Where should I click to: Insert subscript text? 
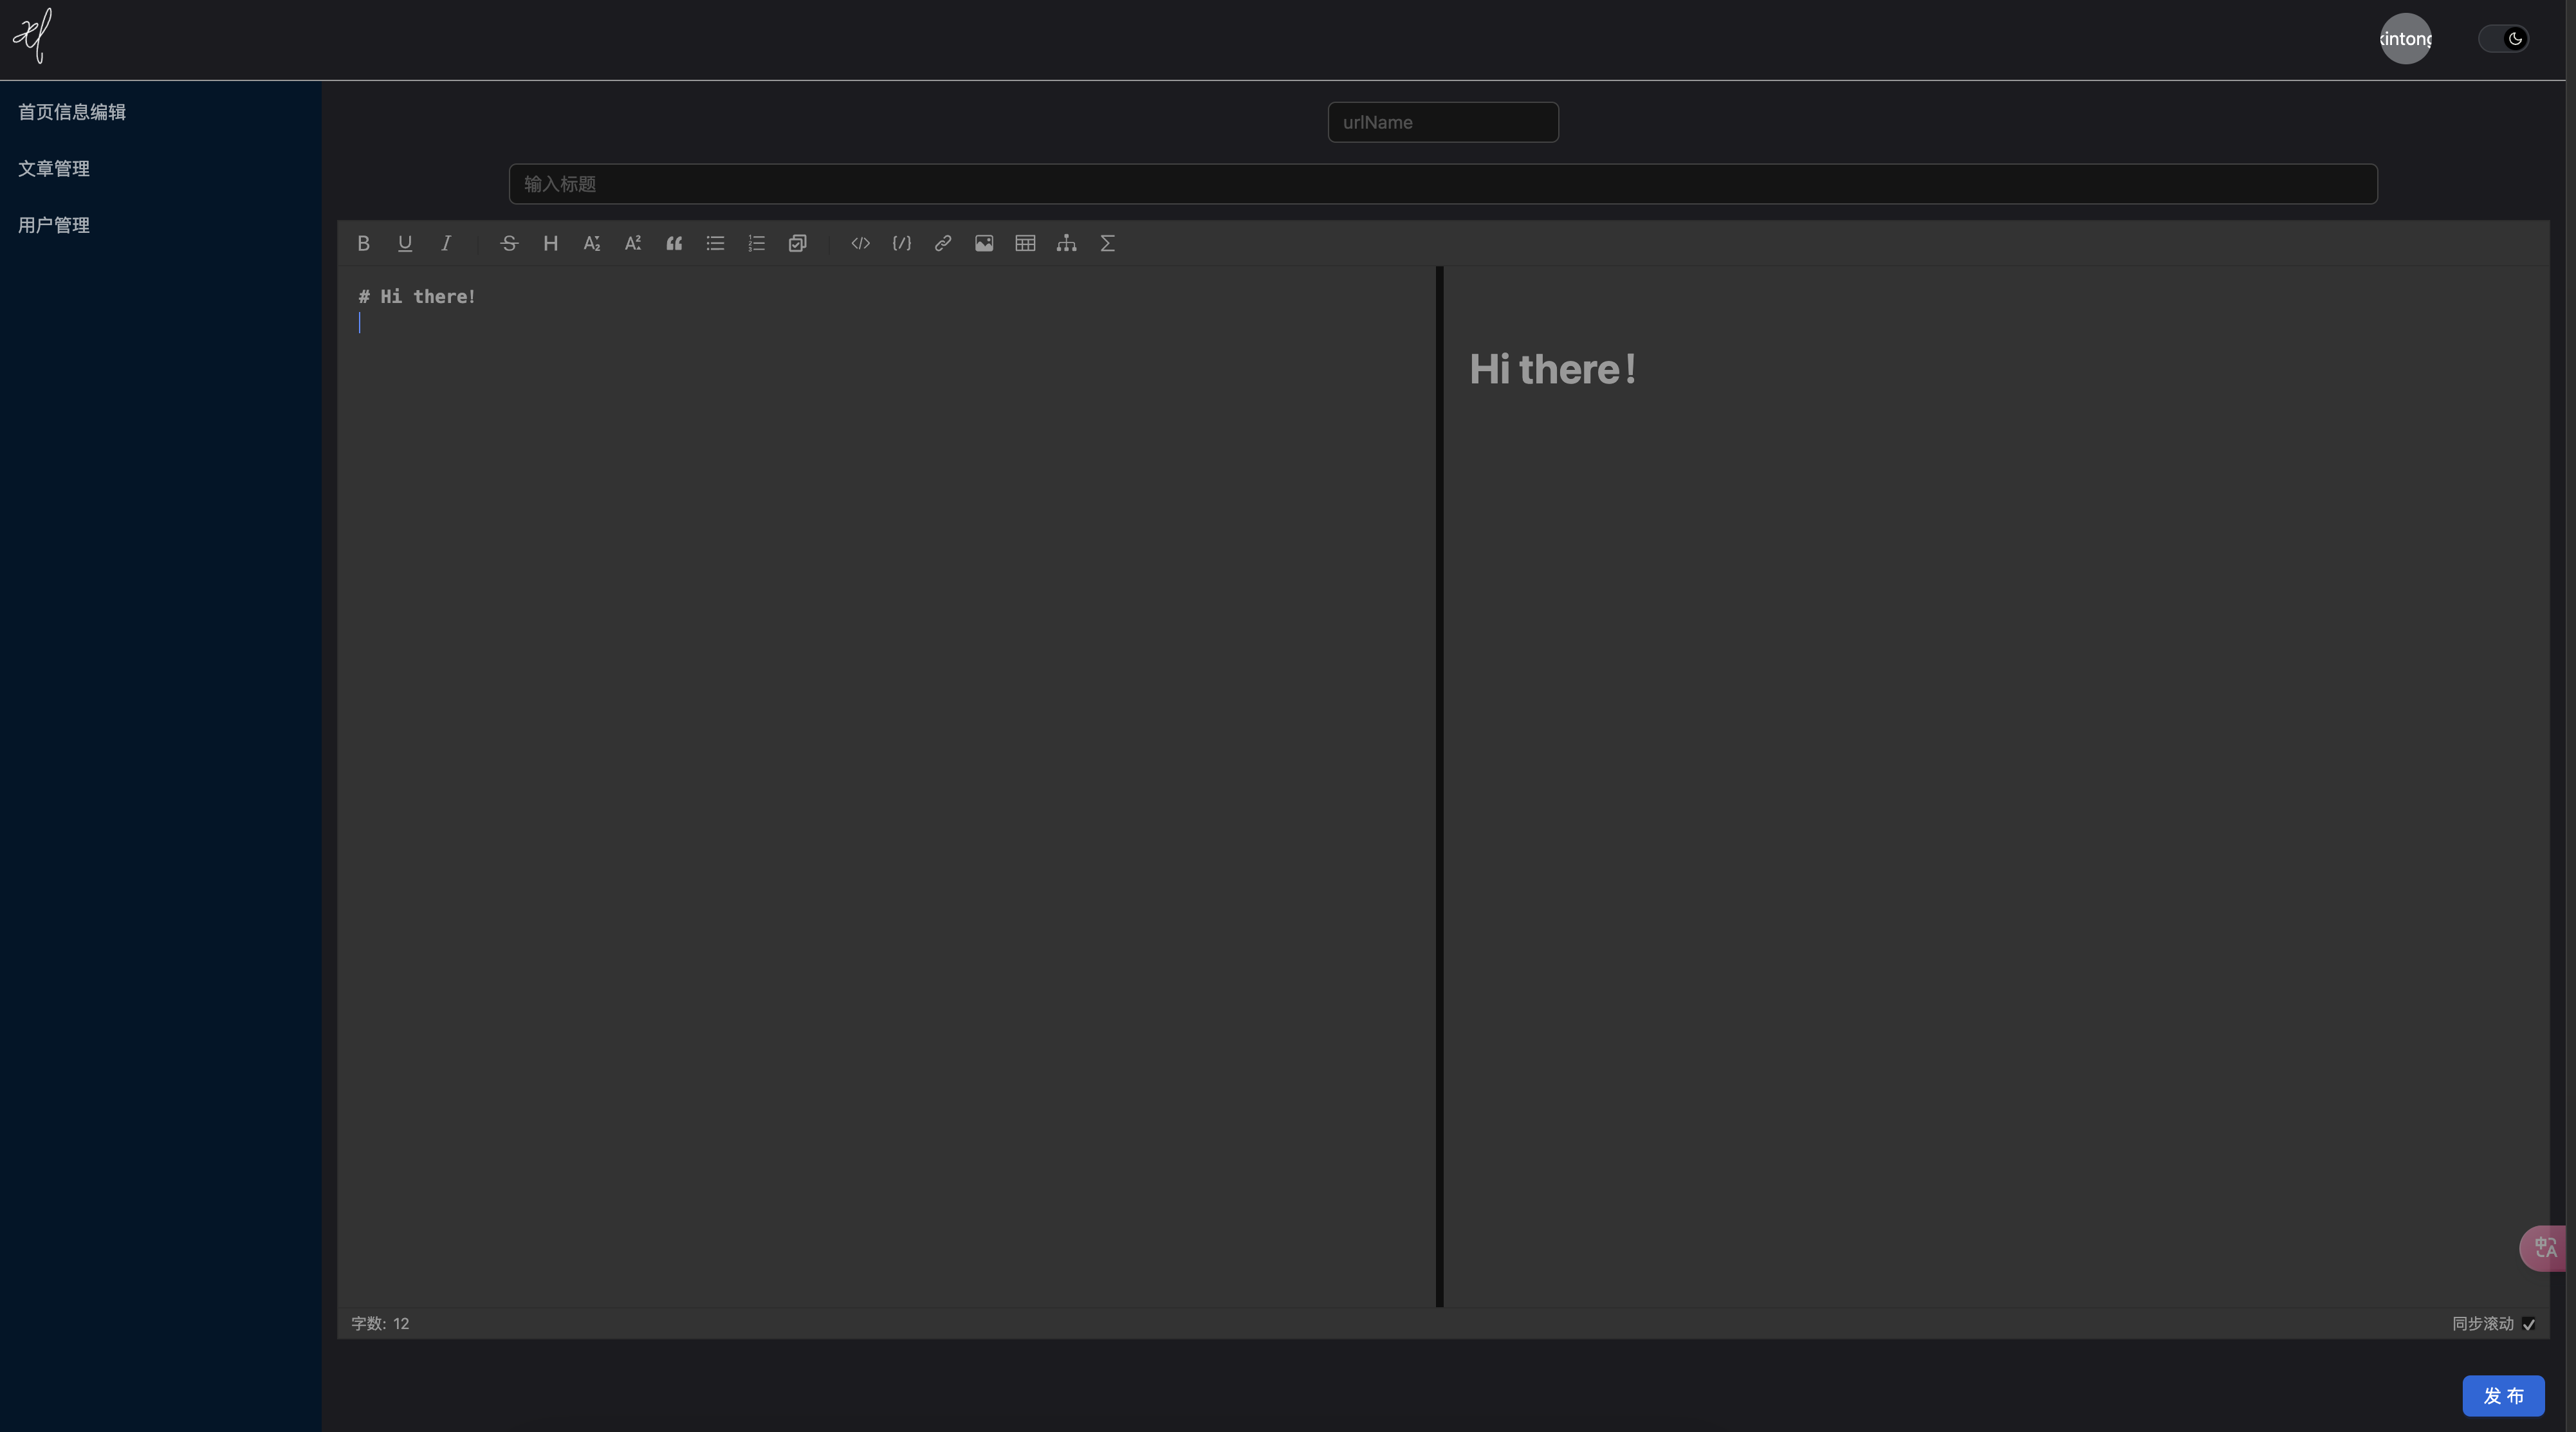point(592,243)
